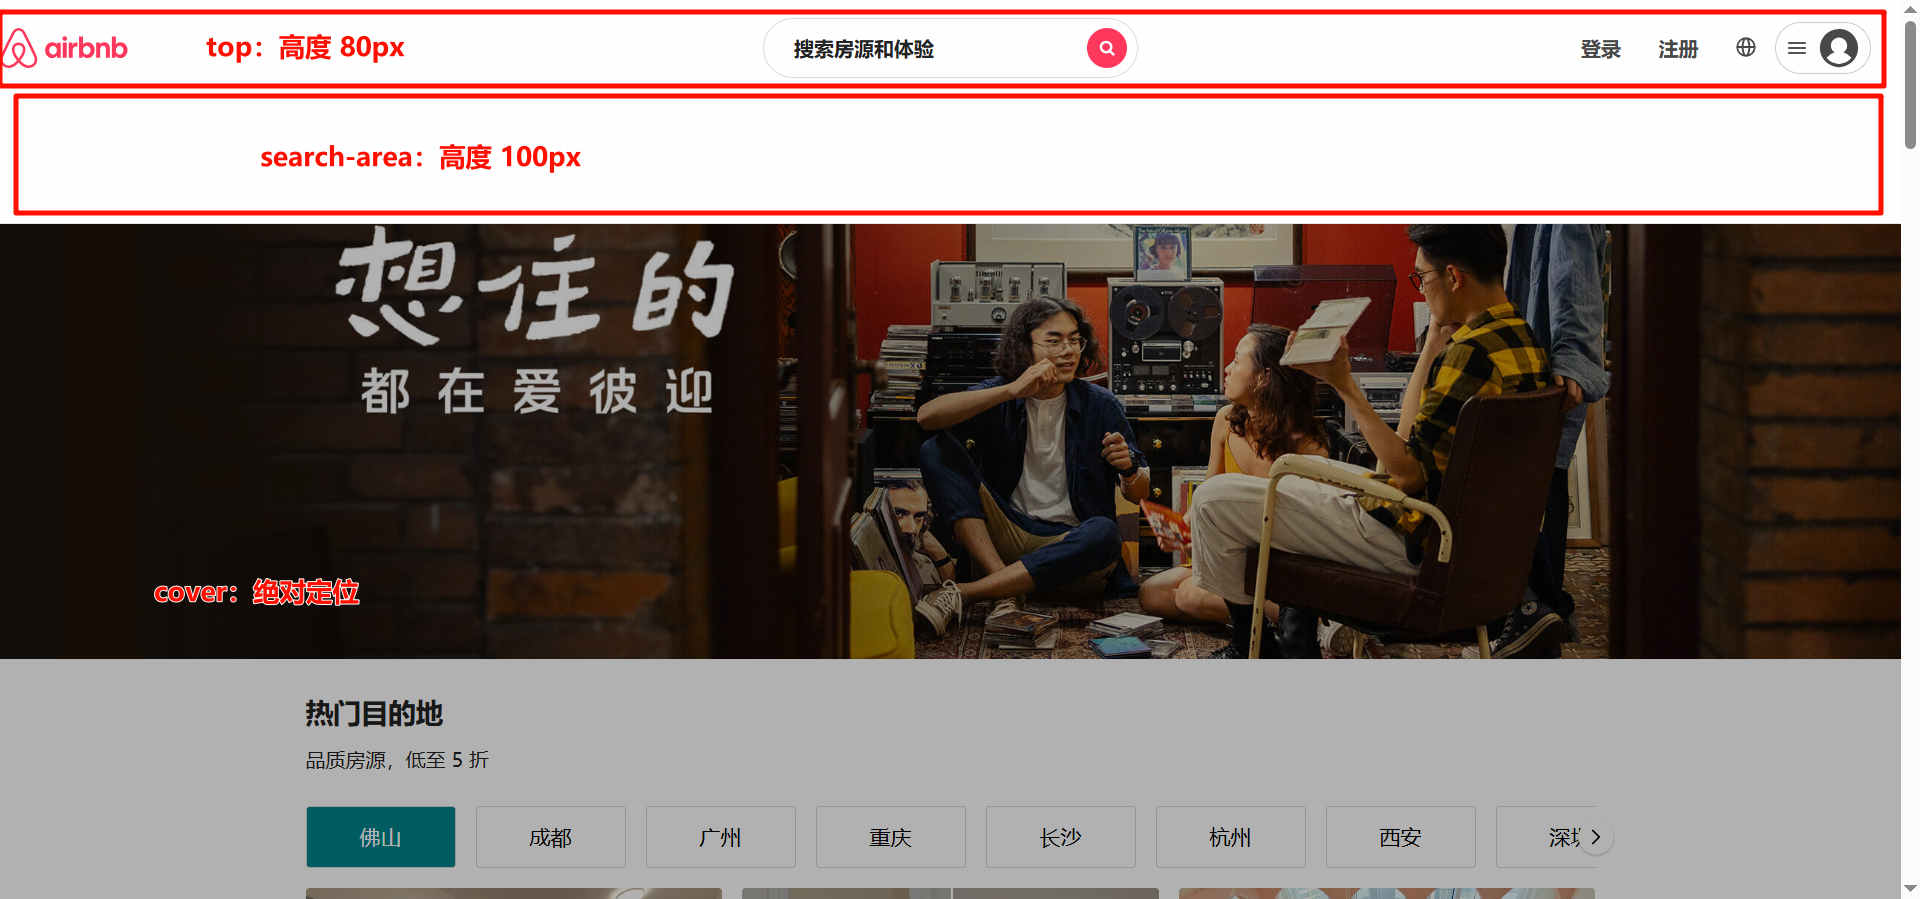The height and width of the screenshot is (899, 1920).
Task: Click the scrollbar down arrow
Action: tap(1910, 888)
